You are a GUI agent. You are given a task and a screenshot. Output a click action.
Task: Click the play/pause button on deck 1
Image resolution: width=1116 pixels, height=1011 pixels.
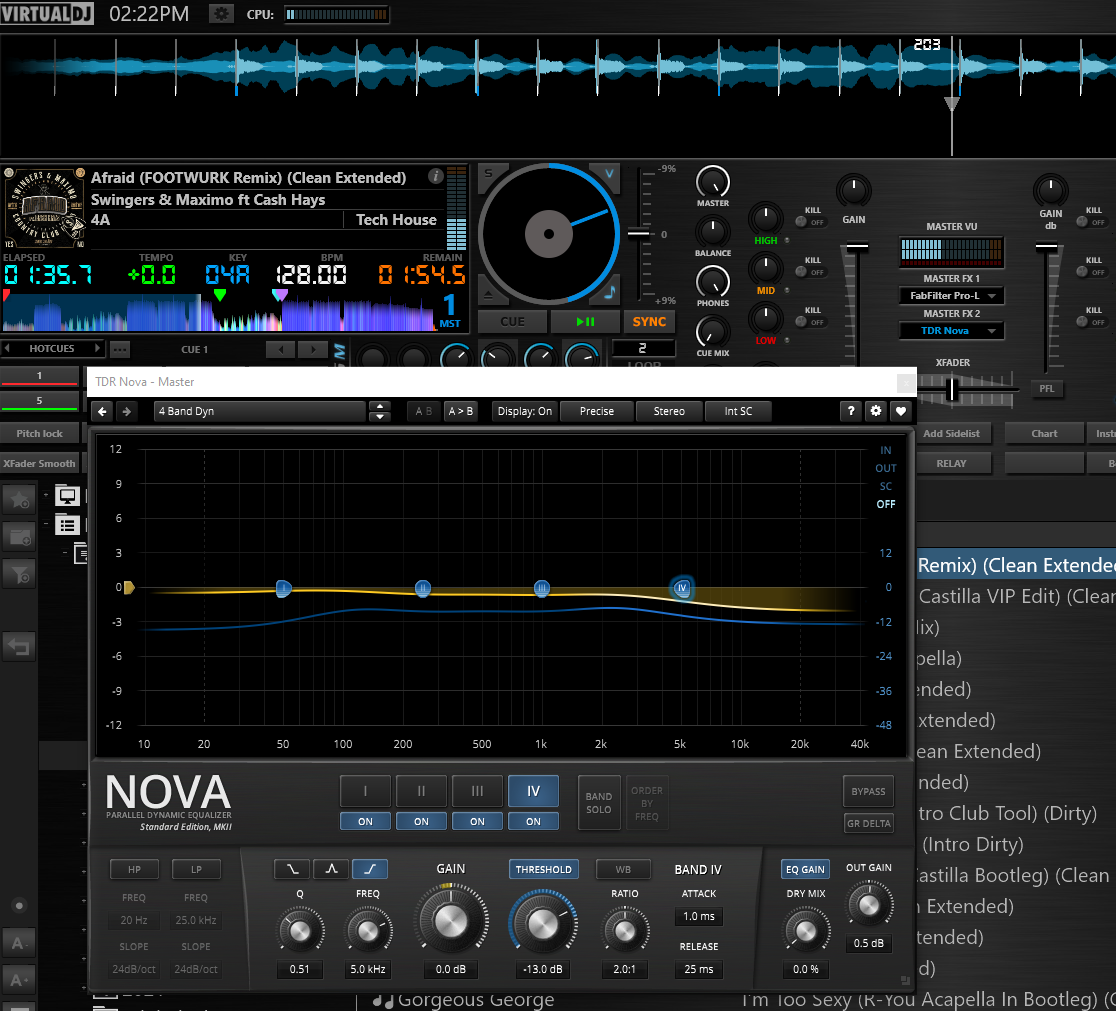(585, 322)
